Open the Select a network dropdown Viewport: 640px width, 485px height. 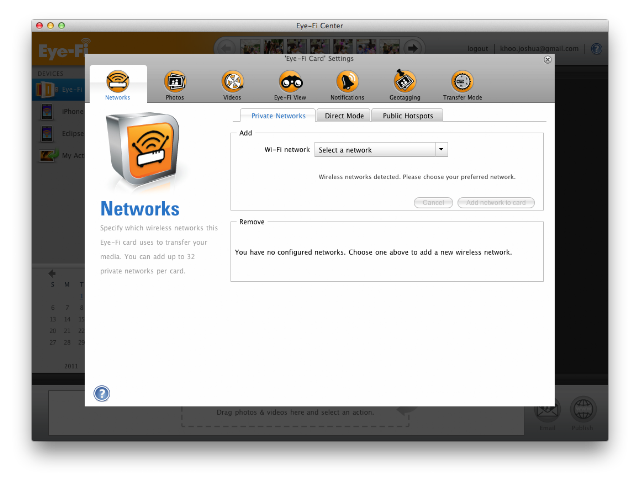(x=381, y=150)
